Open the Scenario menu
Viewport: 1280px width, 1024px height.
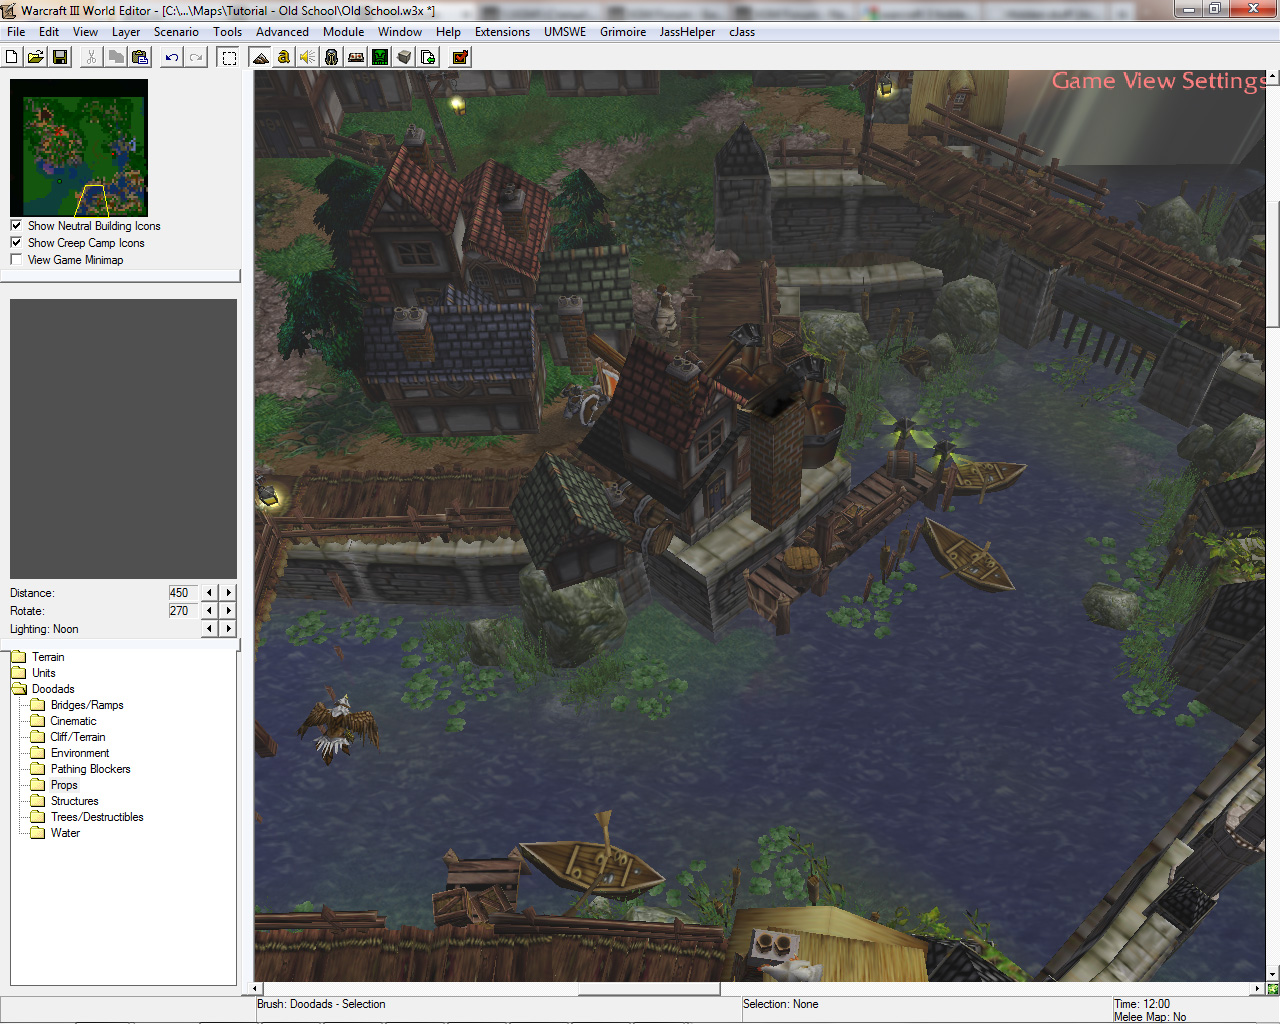[x=176, y=32]
